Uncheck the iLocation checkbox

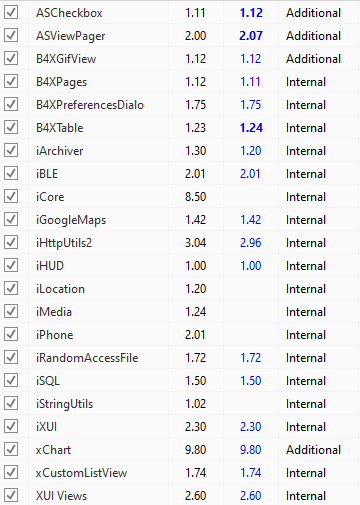pyautogui.click(x=11, y=288)
